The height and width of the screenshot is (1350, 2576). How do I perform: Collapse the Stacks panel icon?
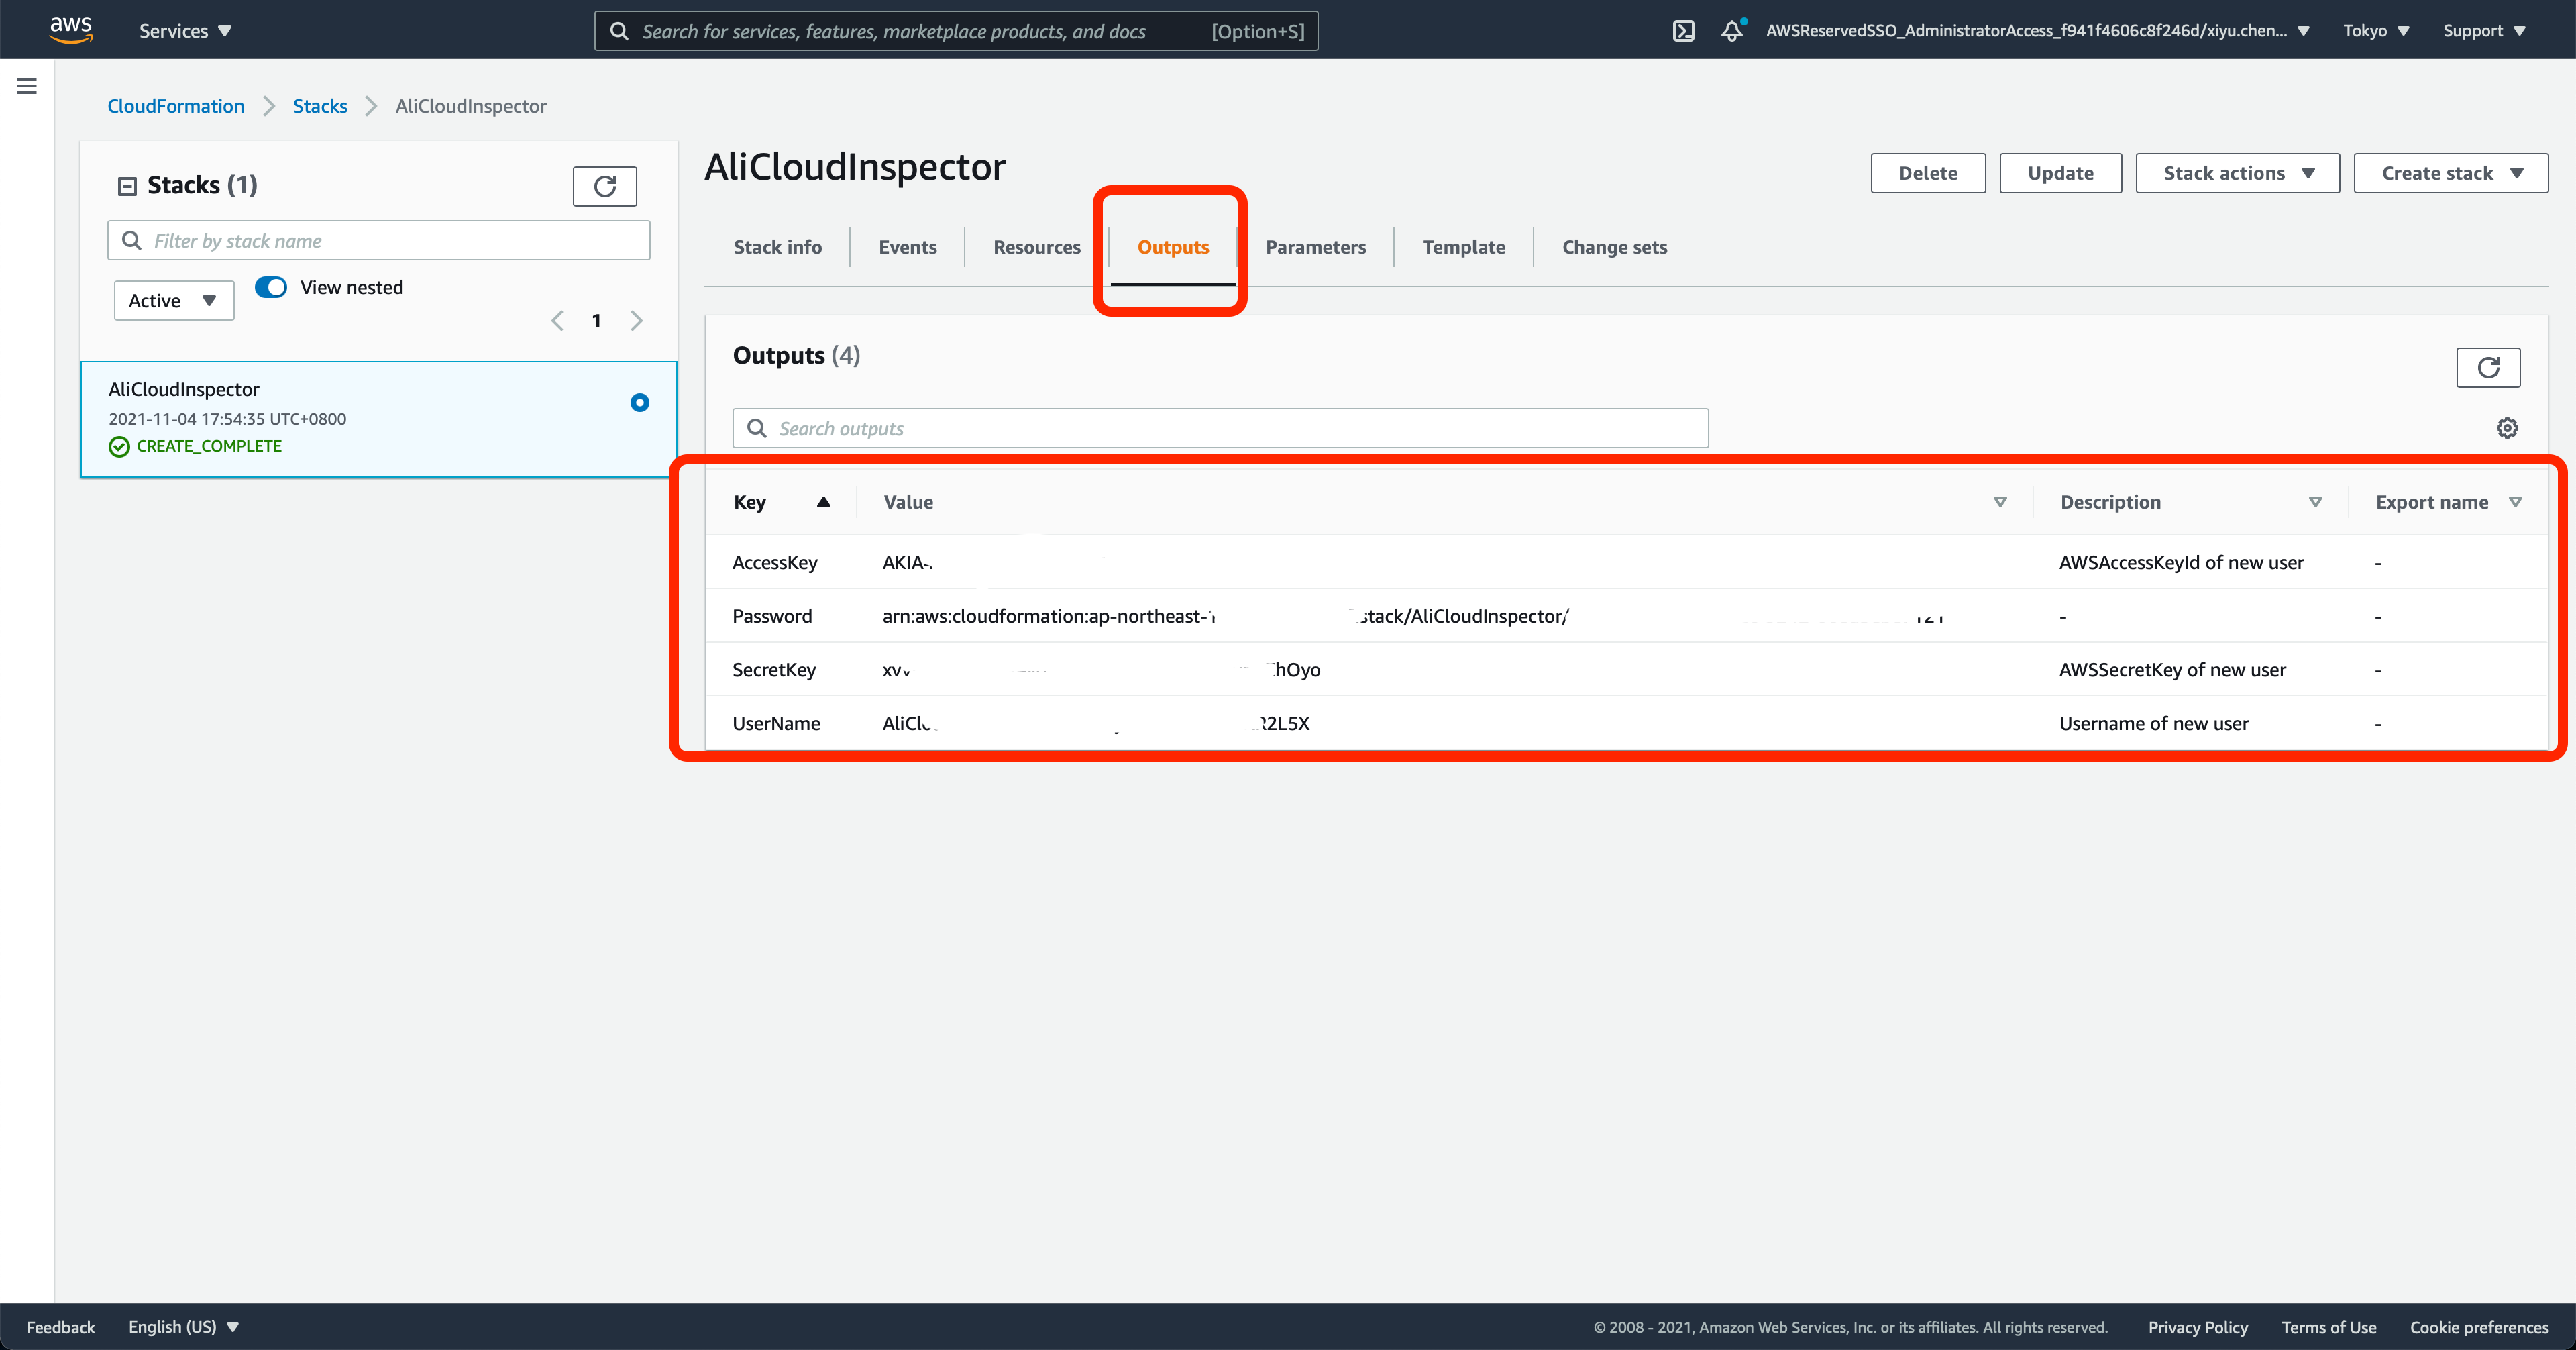click(x=127, y=186)
